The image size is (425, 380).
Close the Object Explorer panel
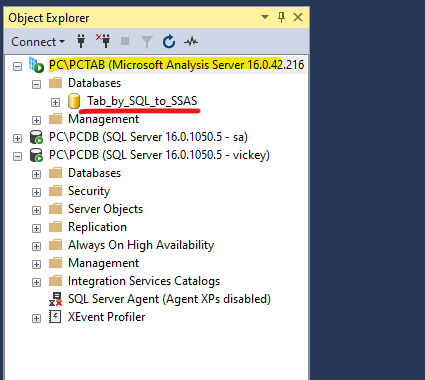[x=298, y=17]
